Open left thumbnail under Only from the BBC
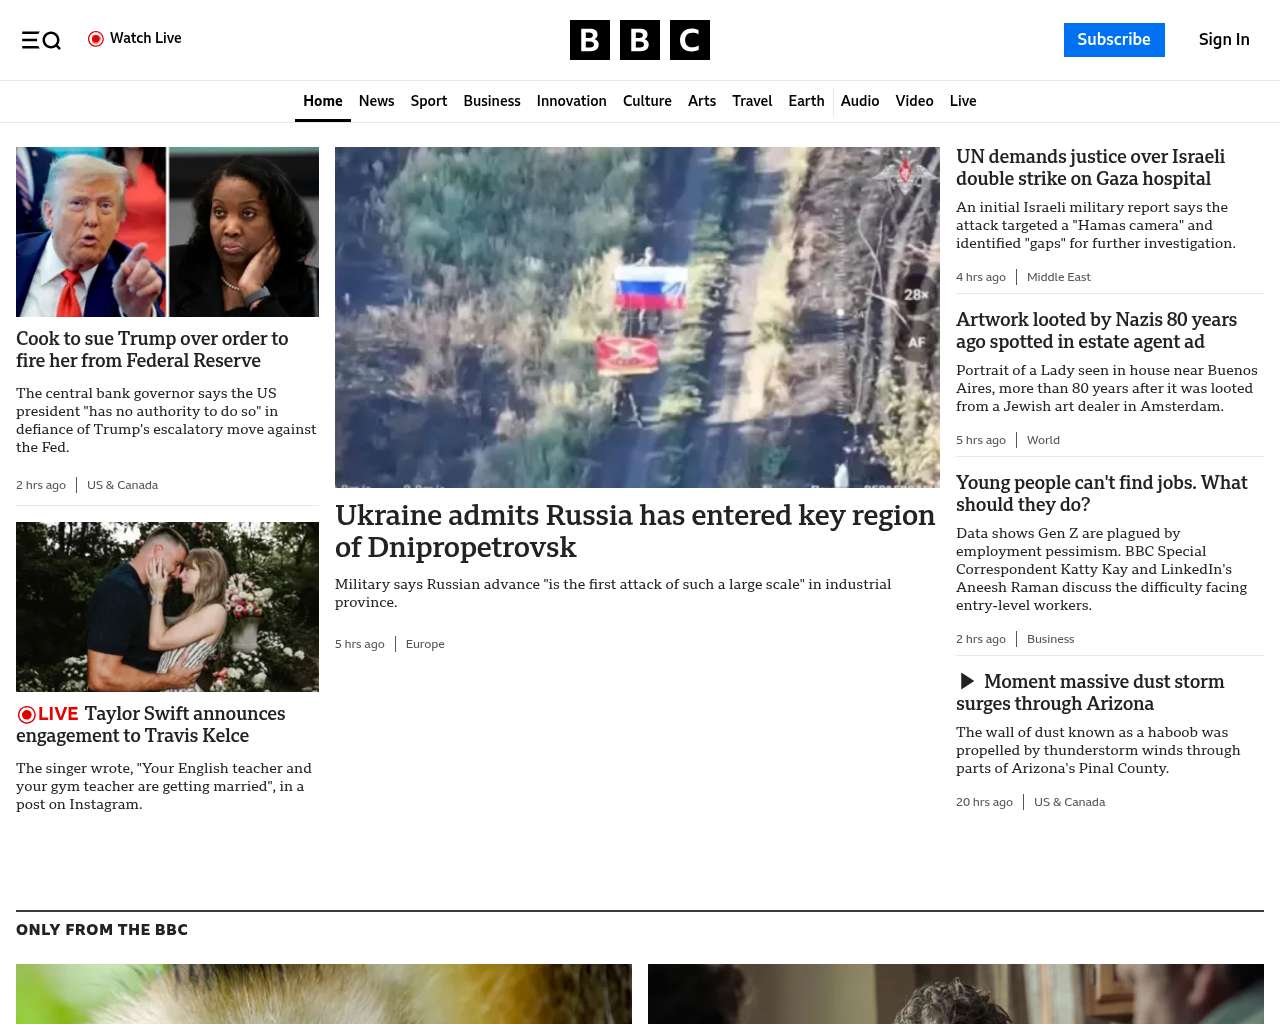The width and height of the screenshot is (1280, 1024). 324,994
